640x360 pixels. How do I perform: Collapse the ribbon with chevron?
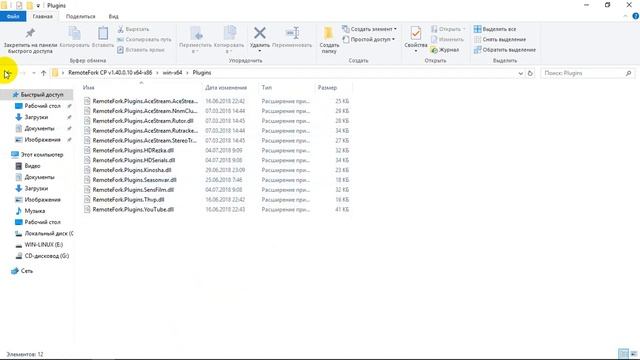[626, 16]
